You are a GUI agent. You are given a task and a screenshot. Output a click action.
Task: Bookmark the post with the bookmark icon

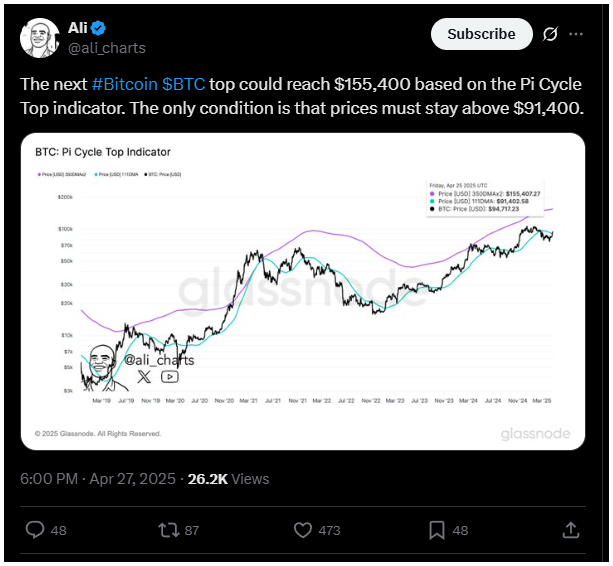pos(437,530)
